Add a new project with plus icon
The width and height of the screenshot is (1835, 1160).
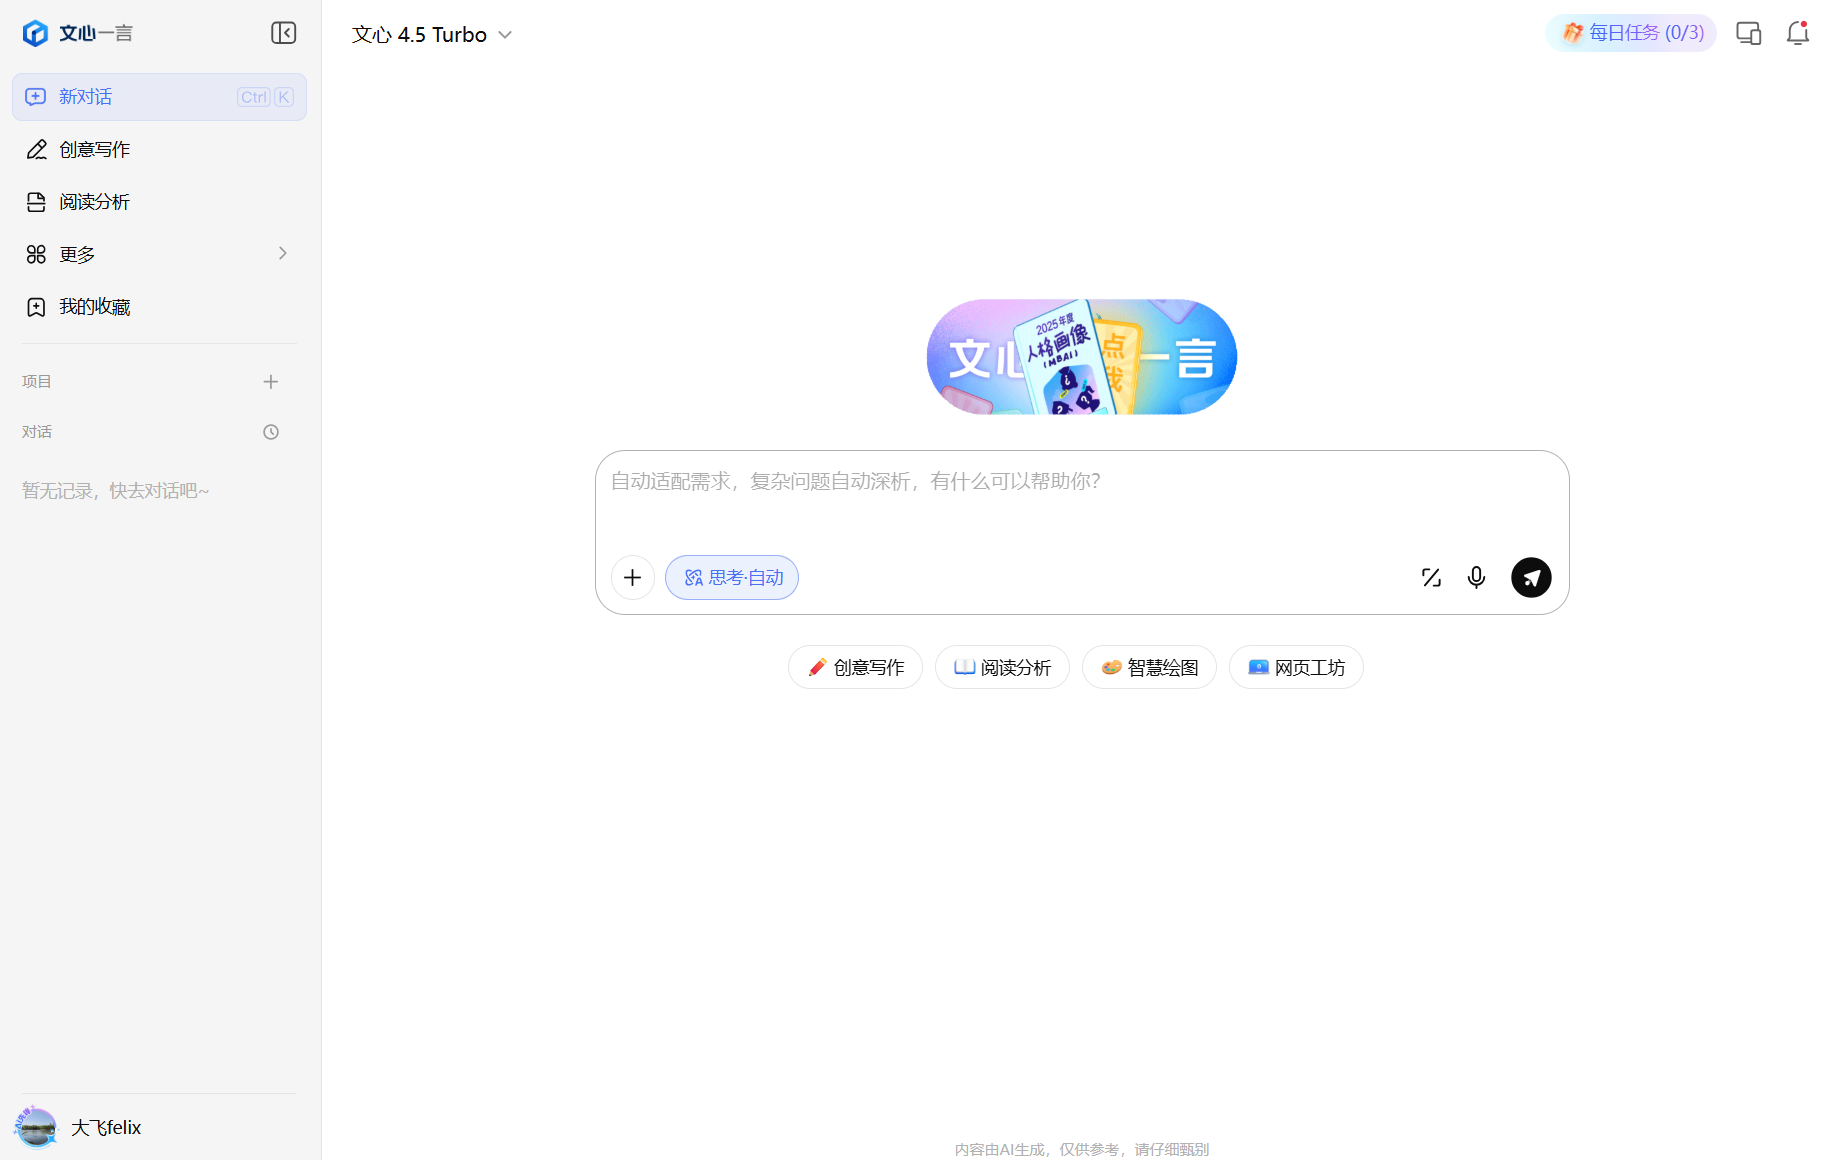(271, 382)
